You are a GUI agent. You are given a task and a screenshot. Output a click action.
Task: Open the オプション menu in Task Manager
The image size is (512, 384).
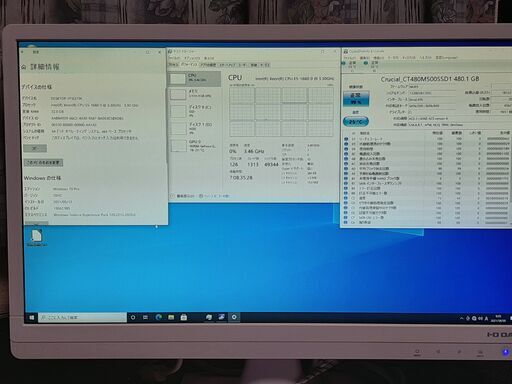tap(192, 58)
